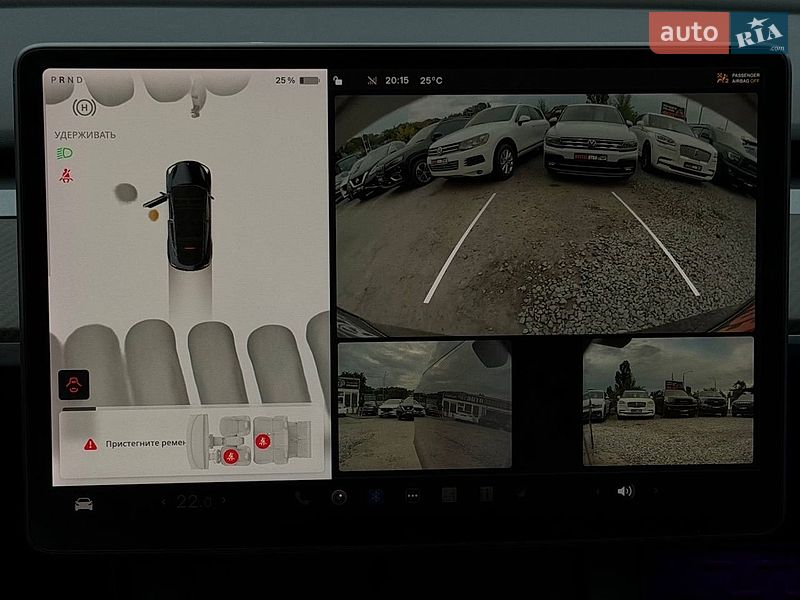Tap the PRND gear selector strip
This screenshot has height=600, width=800.
pos(67,80)
